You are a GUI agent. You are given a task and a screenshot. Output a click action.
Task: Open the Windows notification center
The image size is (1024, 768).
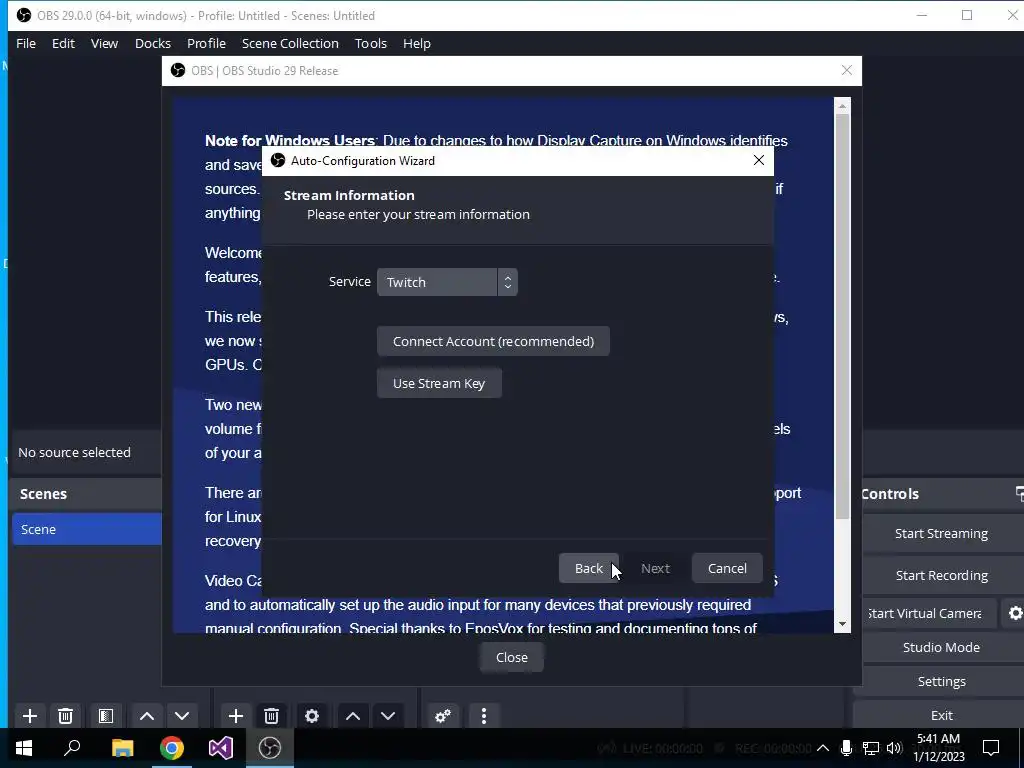coord(991,748)
